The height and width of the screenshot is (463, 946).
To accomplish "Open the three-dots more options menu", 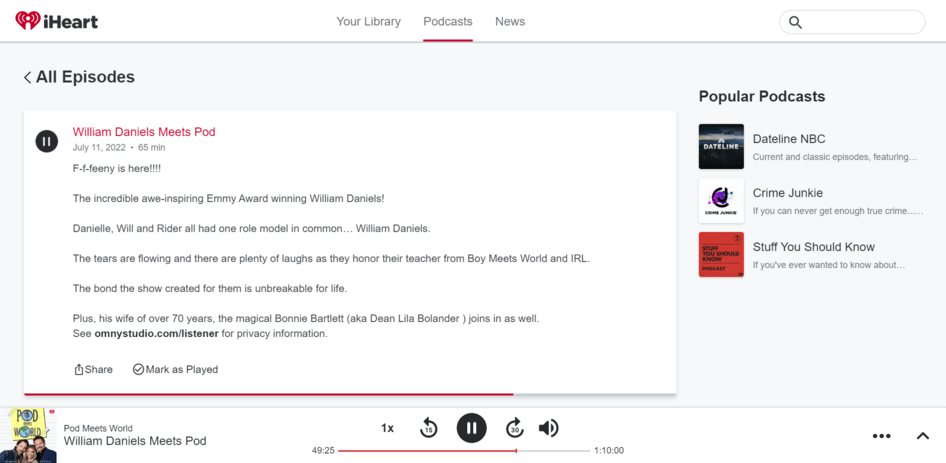I will (x=881, y=436).
